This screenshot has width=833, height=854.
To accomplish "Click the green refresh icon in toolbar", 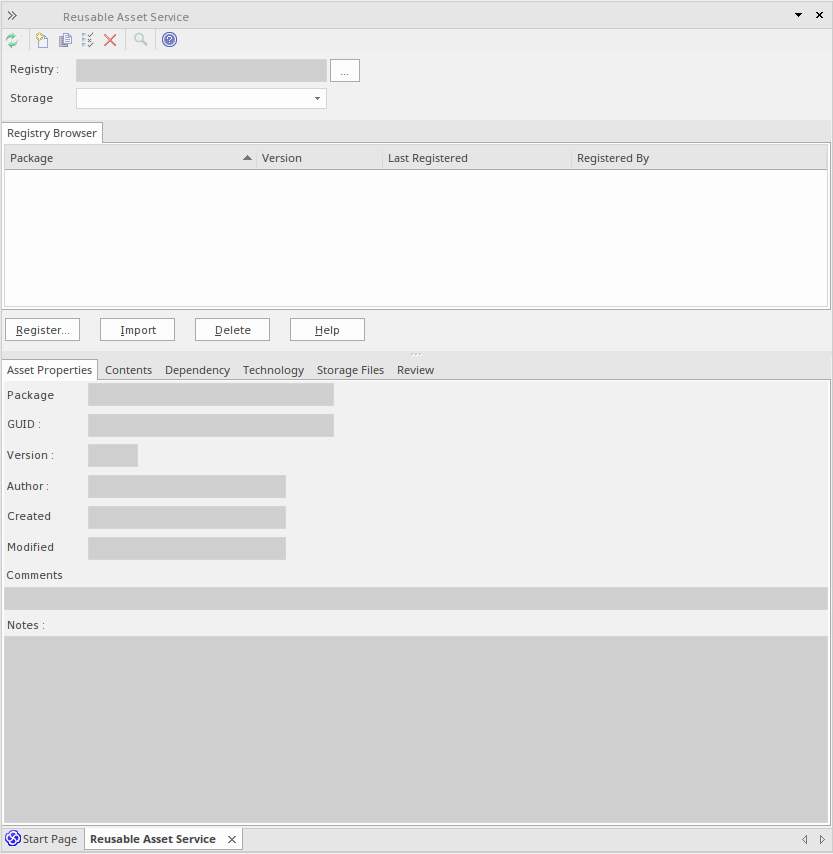I will pos(12,40).
